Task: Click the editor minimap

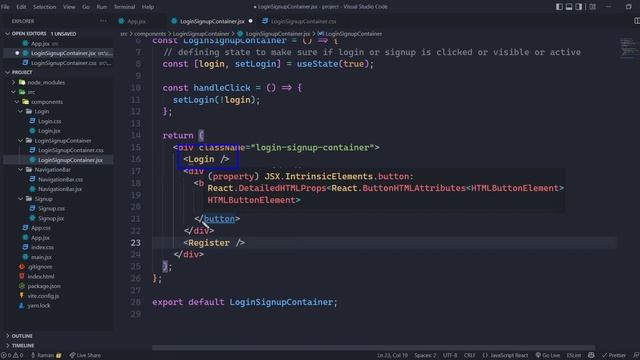Action: [x=627, y=48]
